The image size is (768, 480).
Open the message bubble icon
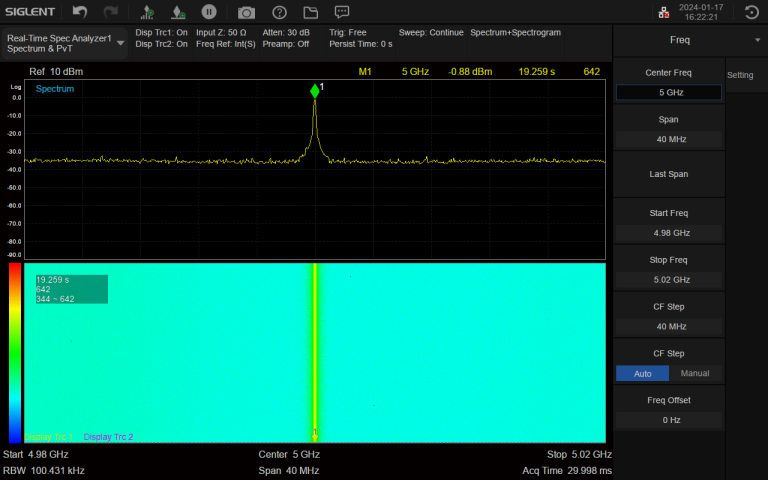(x=342, y=12)
